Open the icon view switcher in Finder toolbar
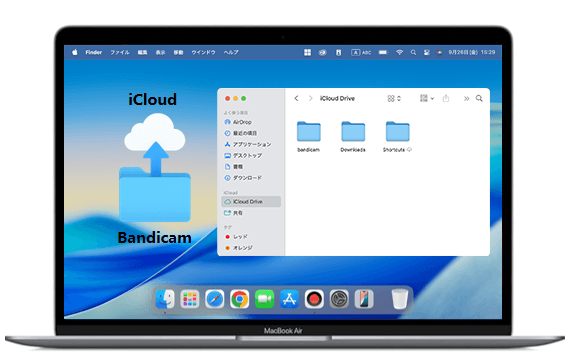This screenshot has width=570, height=360. (394, 98)
